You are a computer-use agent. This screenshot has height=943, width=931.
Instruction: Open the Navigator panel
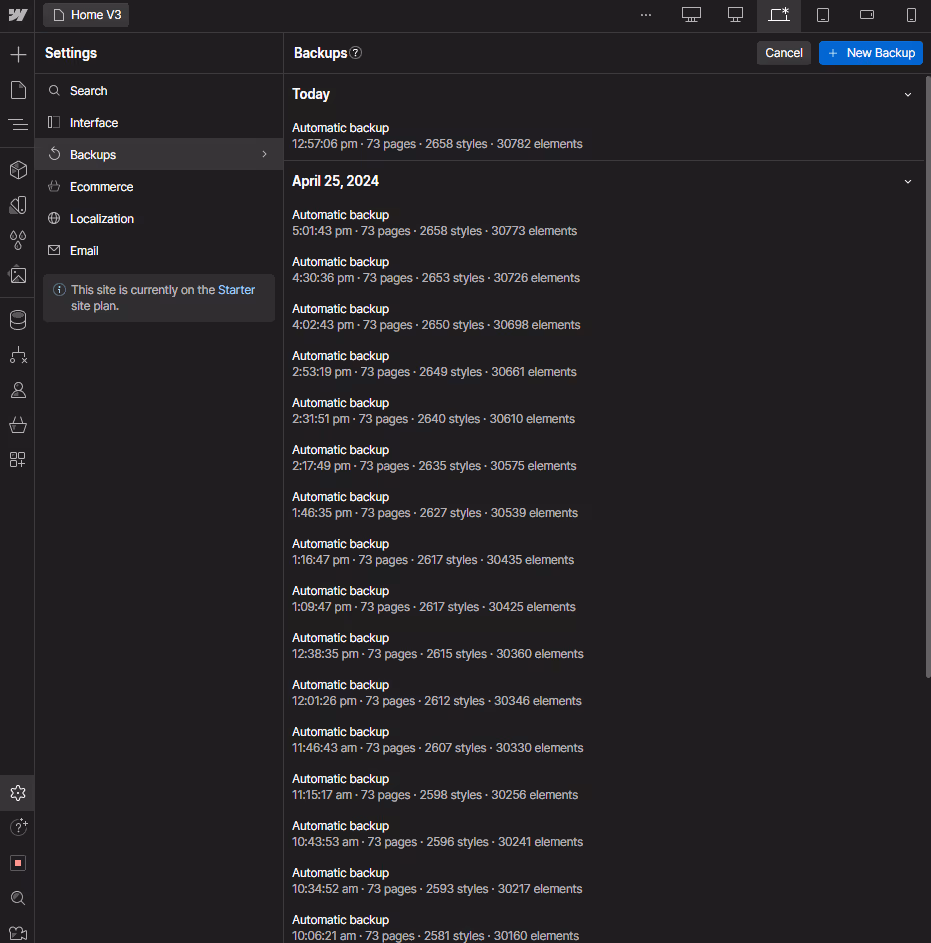click(x=18, y=124)
